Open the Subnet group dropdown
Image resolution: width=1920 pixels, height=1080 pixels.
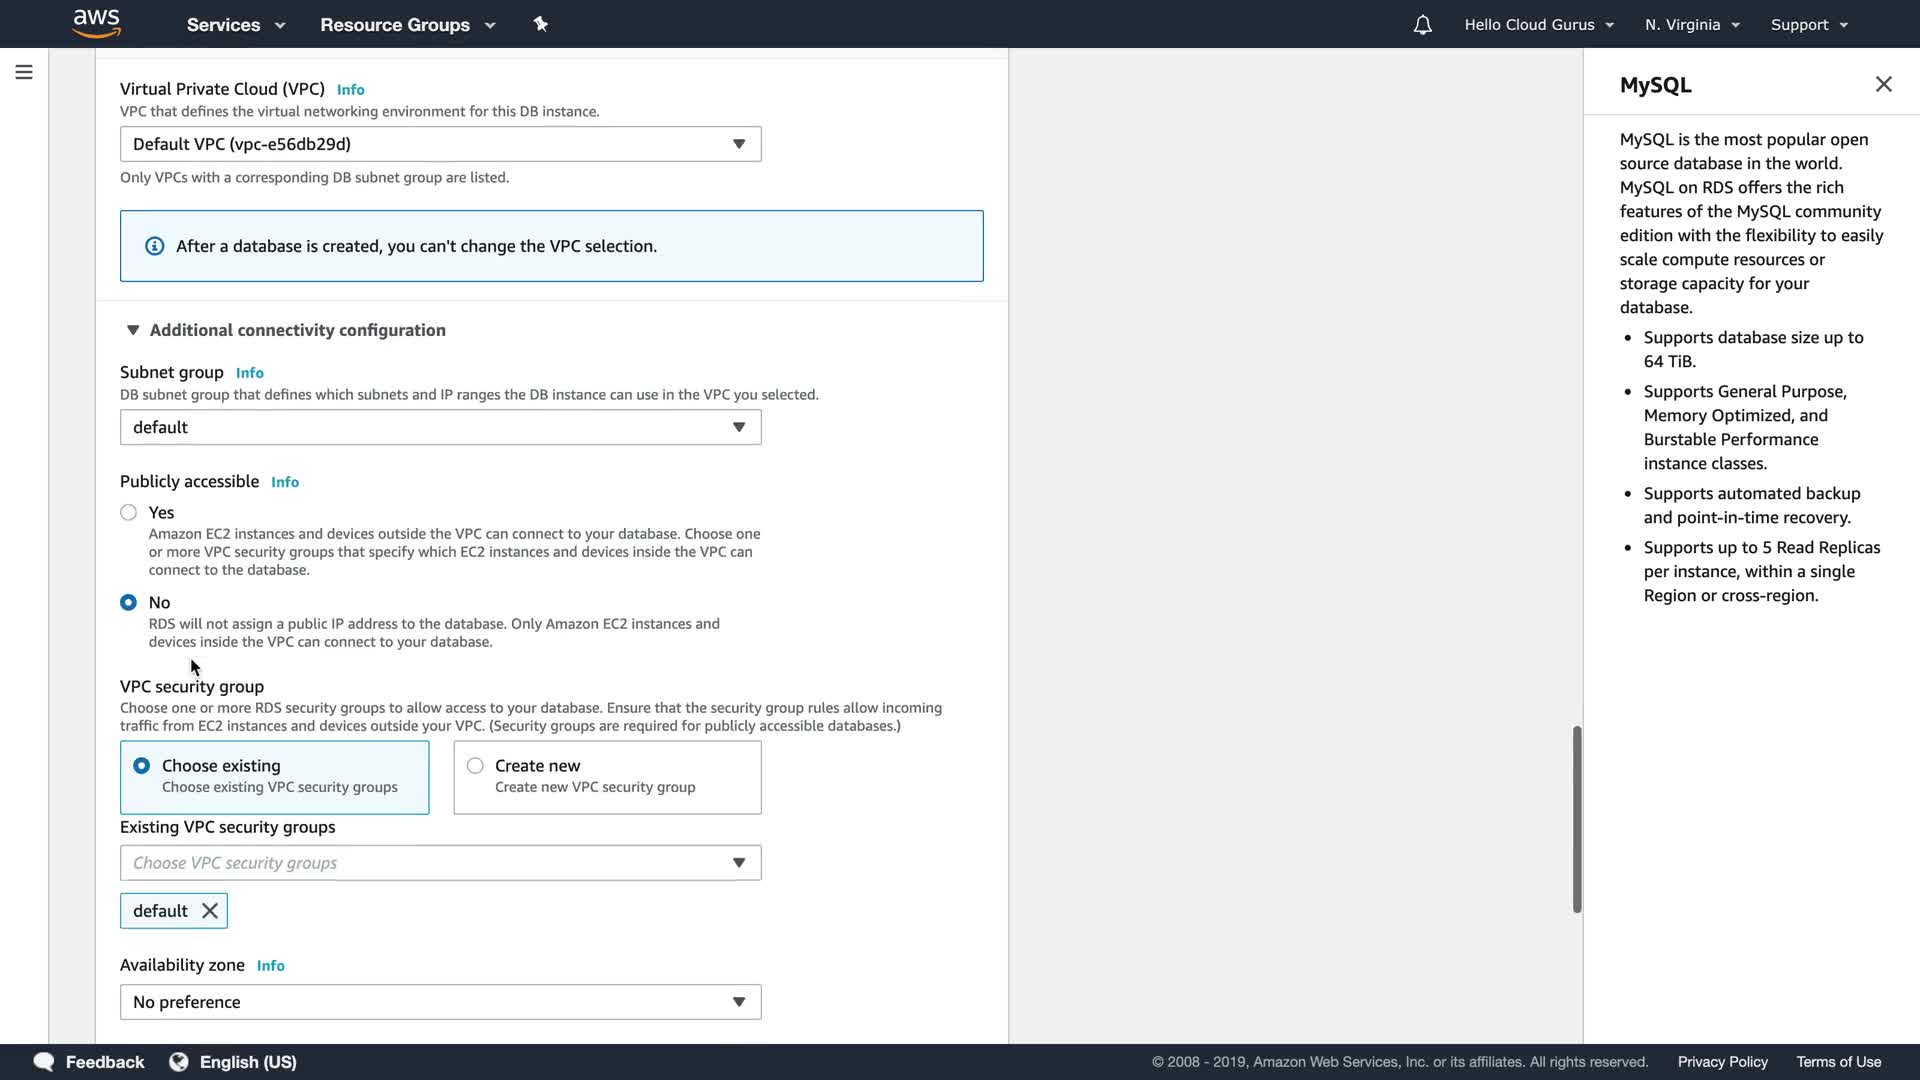(440, 428)
